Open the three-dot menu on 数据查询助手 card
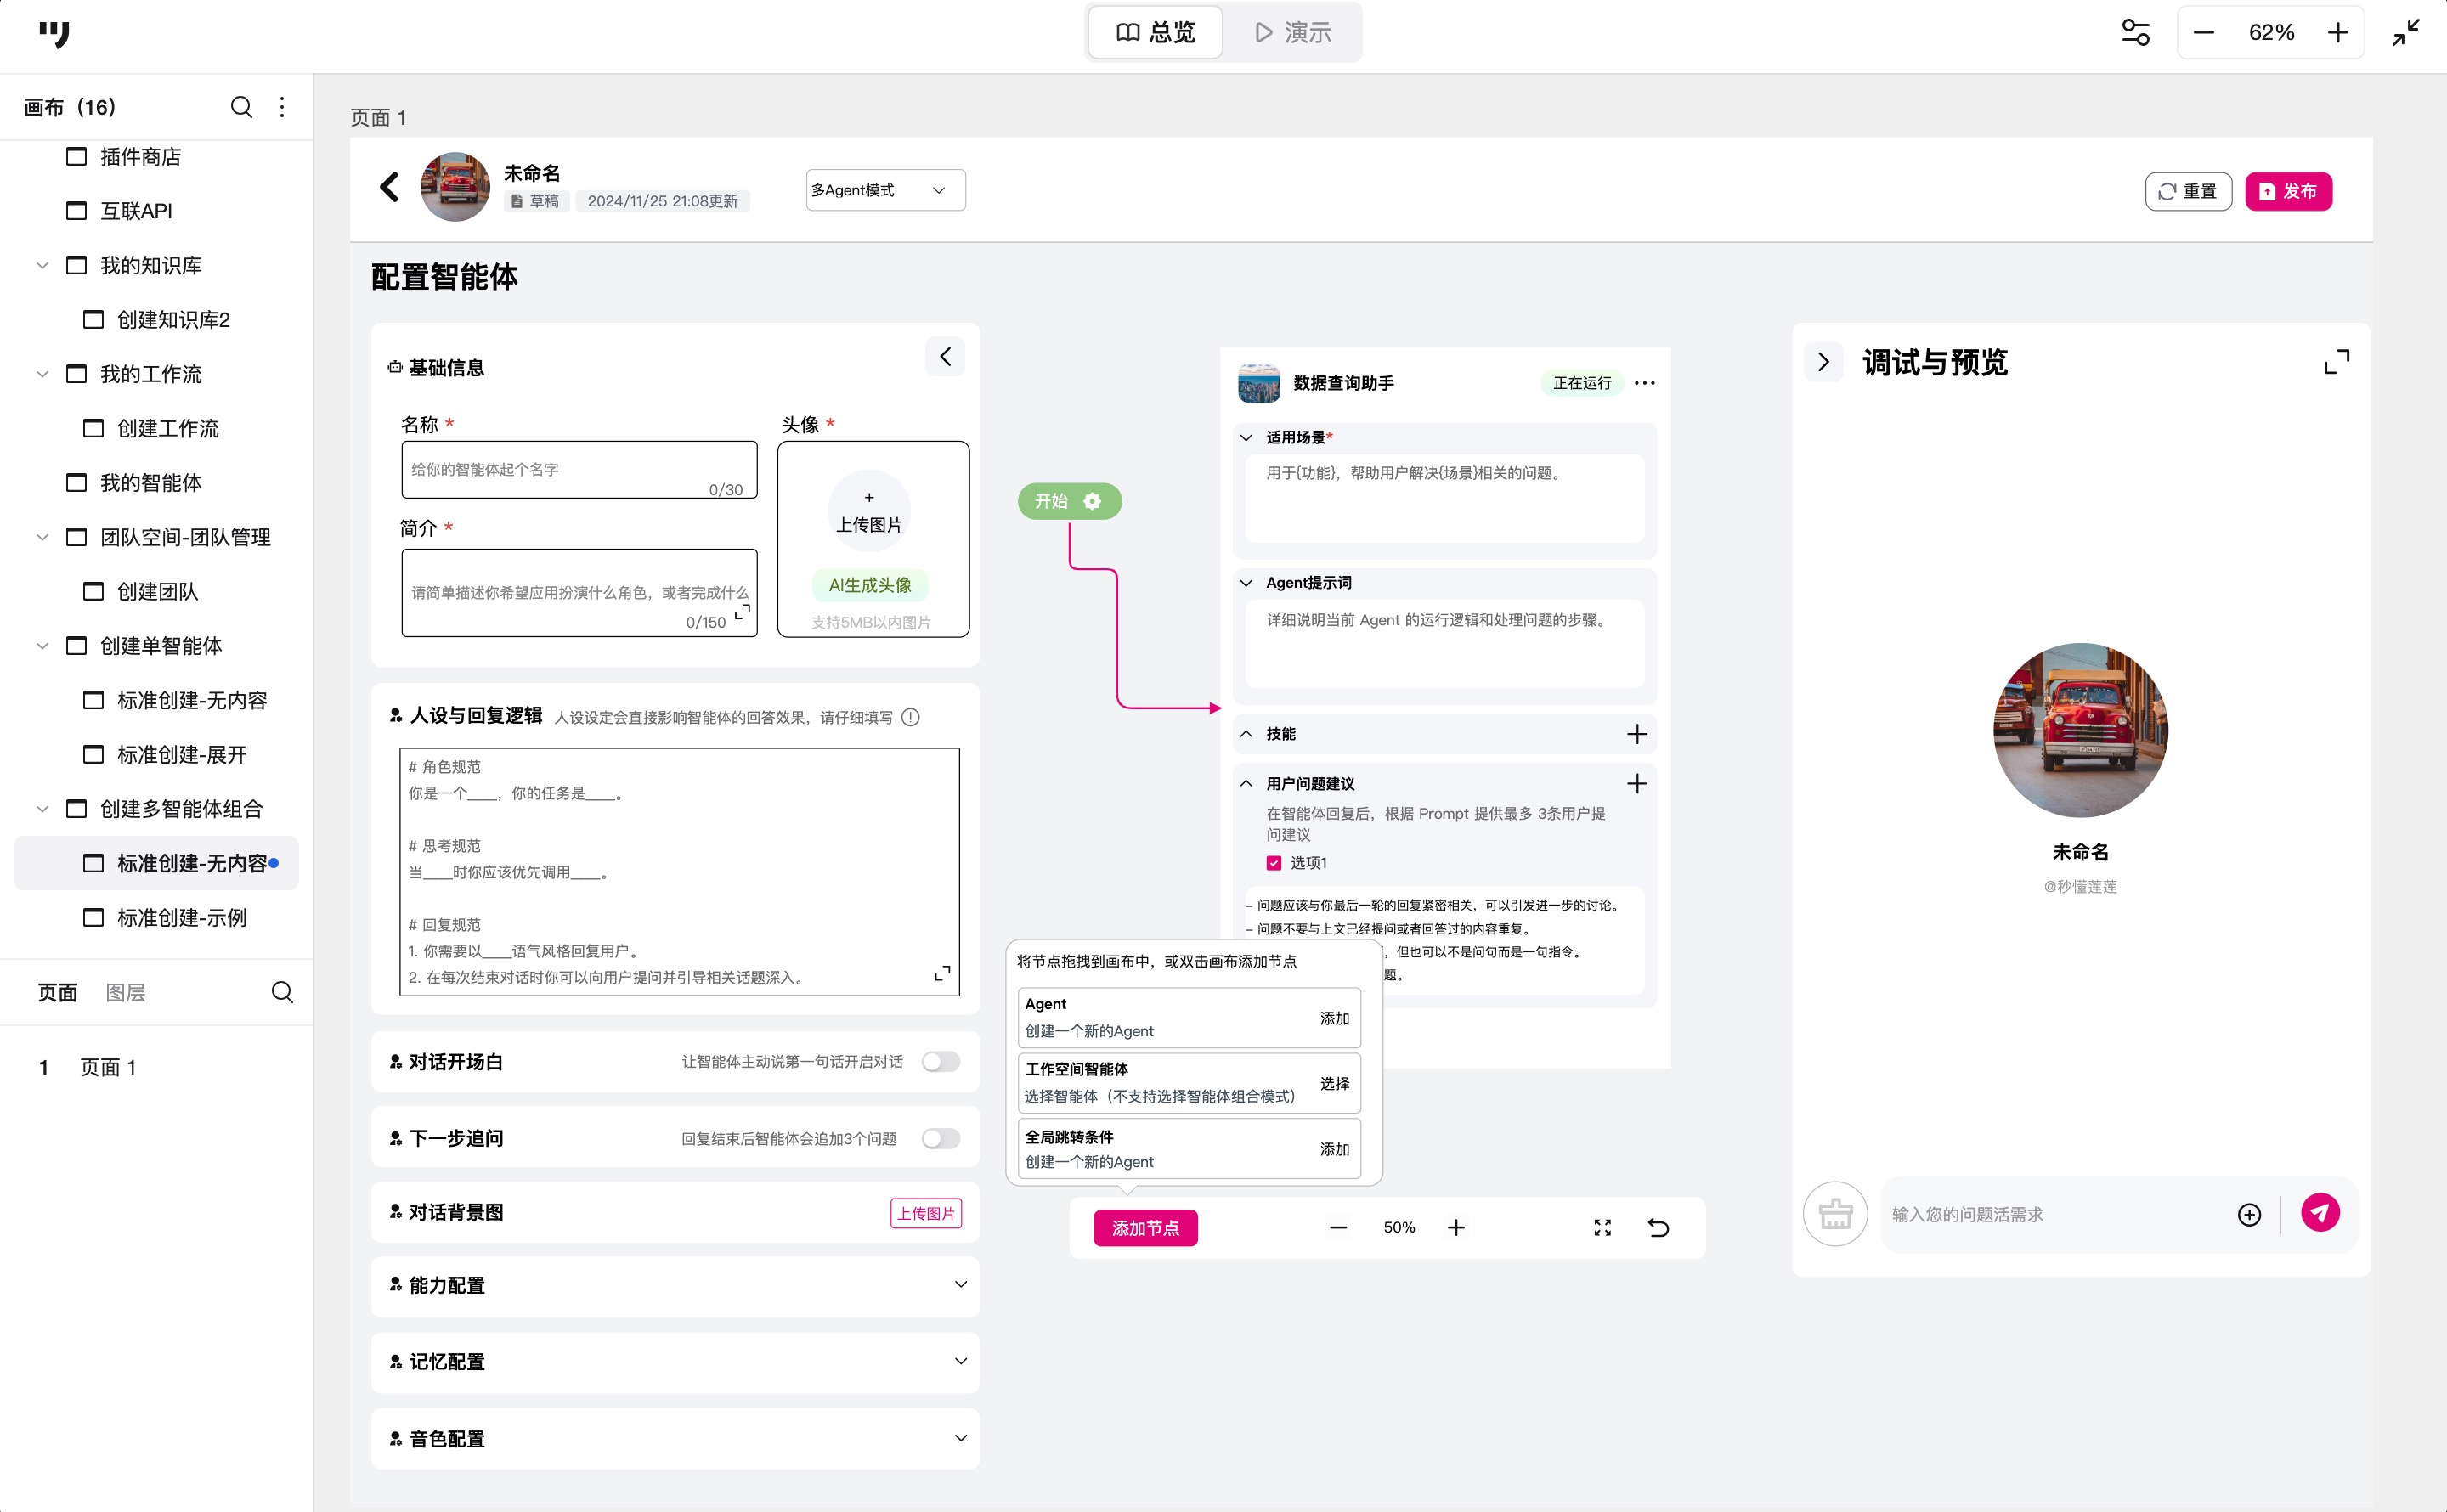Screen dimensions: 2447x1512 (x=1644, y=383)
